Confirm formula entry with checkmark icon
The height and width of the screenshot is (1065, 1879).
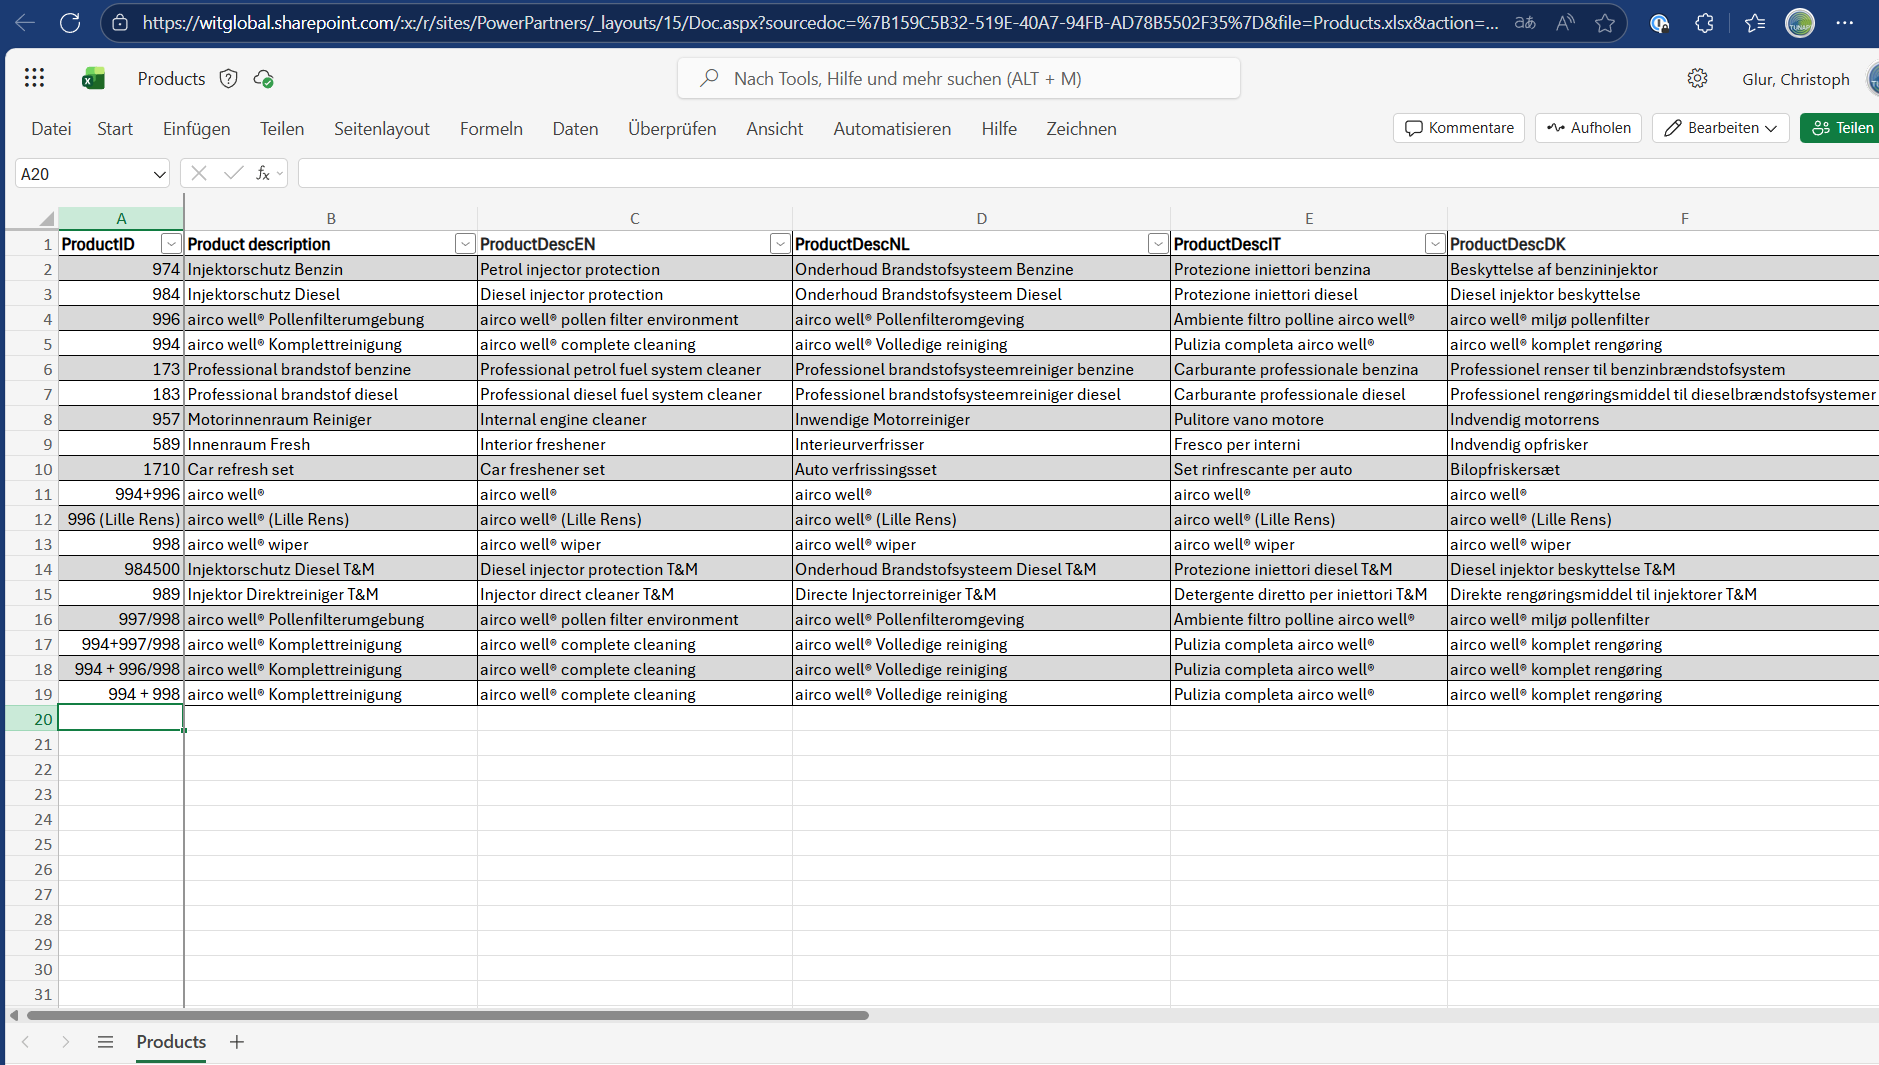pyautogui.click(x=233, y=173)
